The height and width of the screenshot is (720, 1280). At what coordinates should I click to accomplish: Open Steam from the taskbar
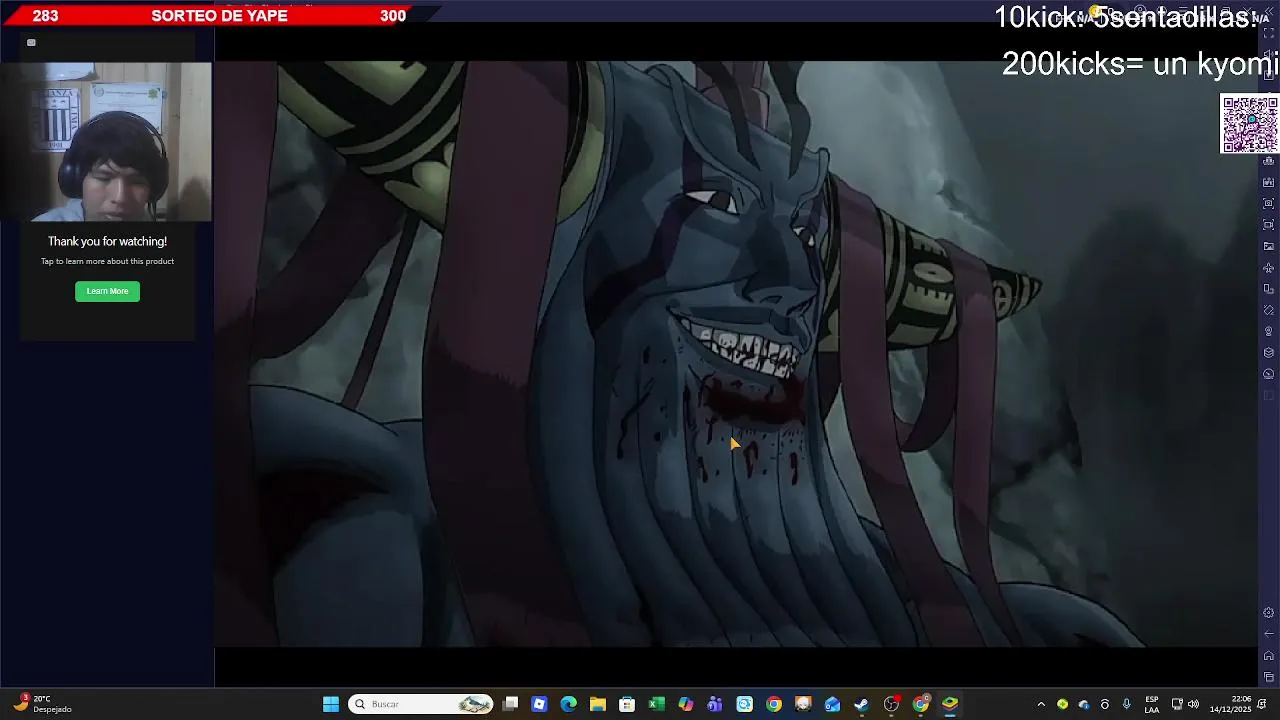point(861,704)
